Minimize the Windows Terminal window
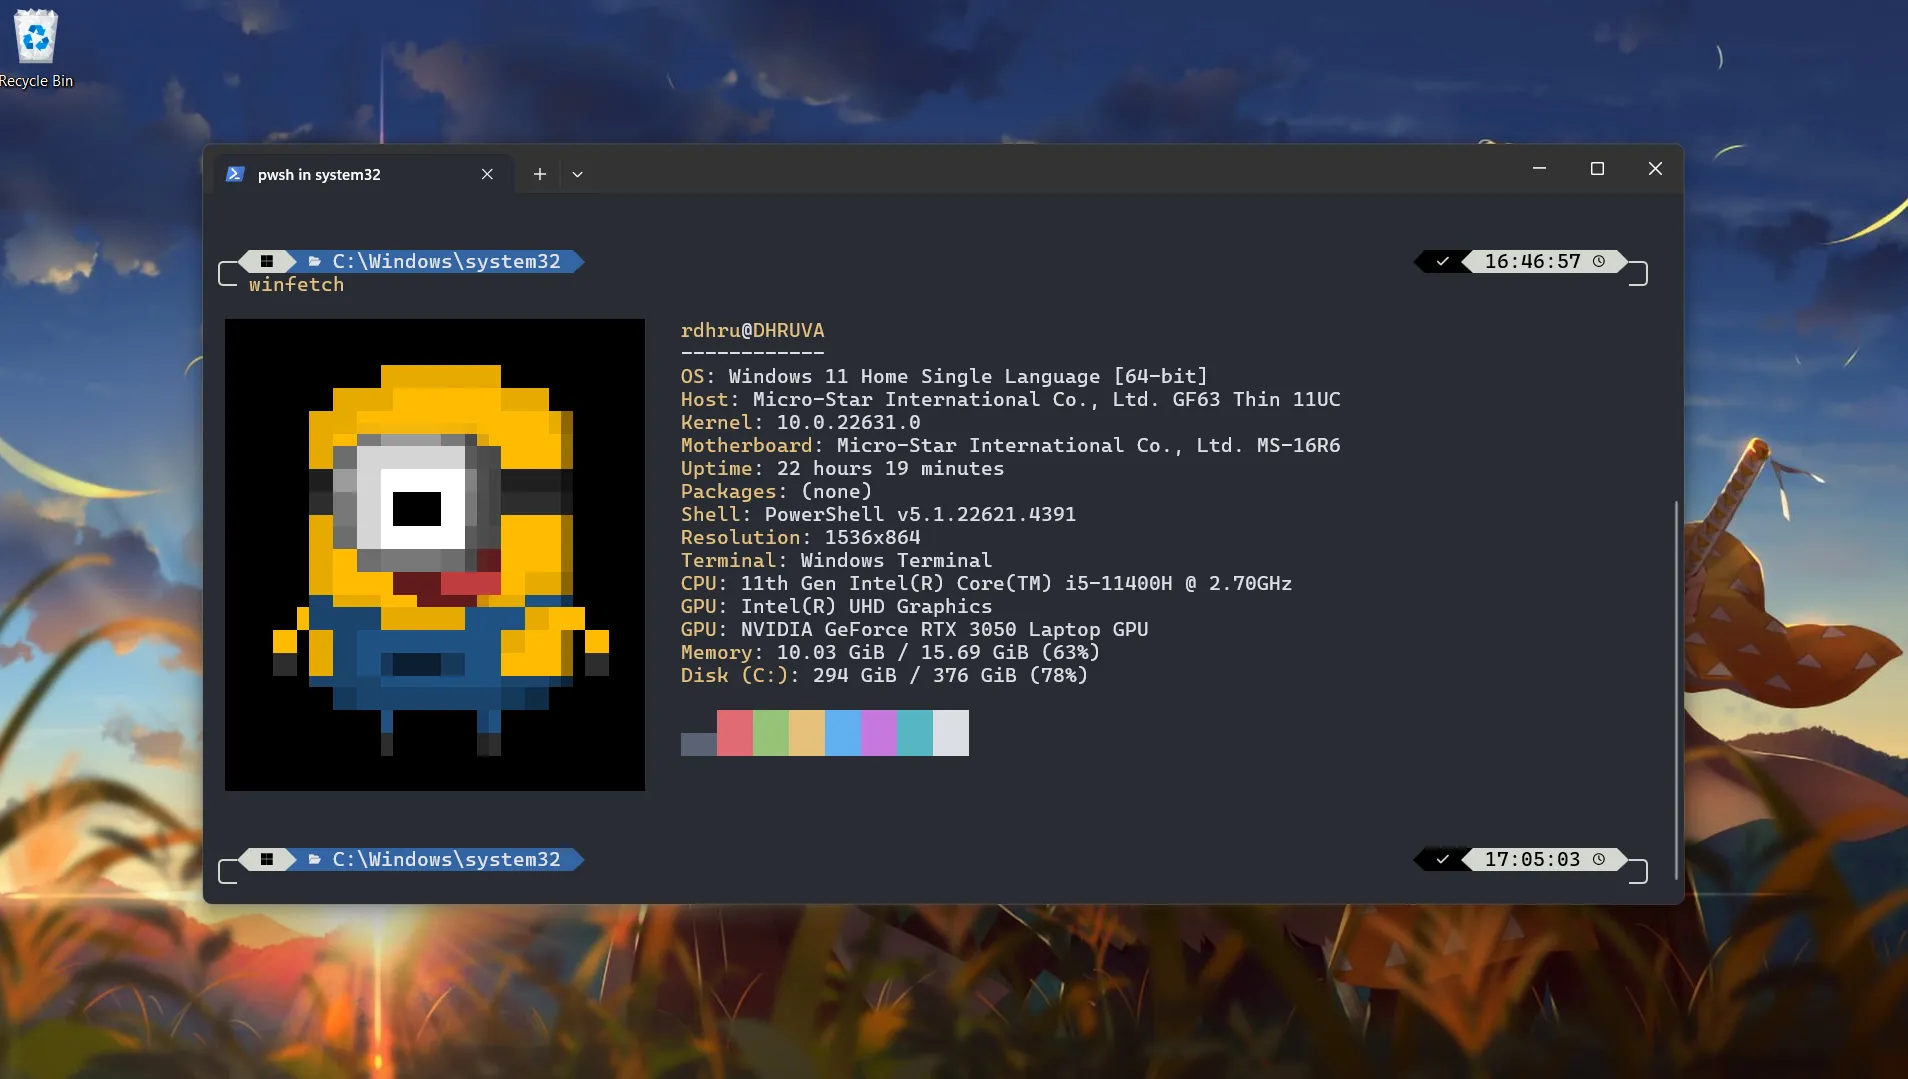This screenshot has width=1908, height=1079. click(1539, 169)
